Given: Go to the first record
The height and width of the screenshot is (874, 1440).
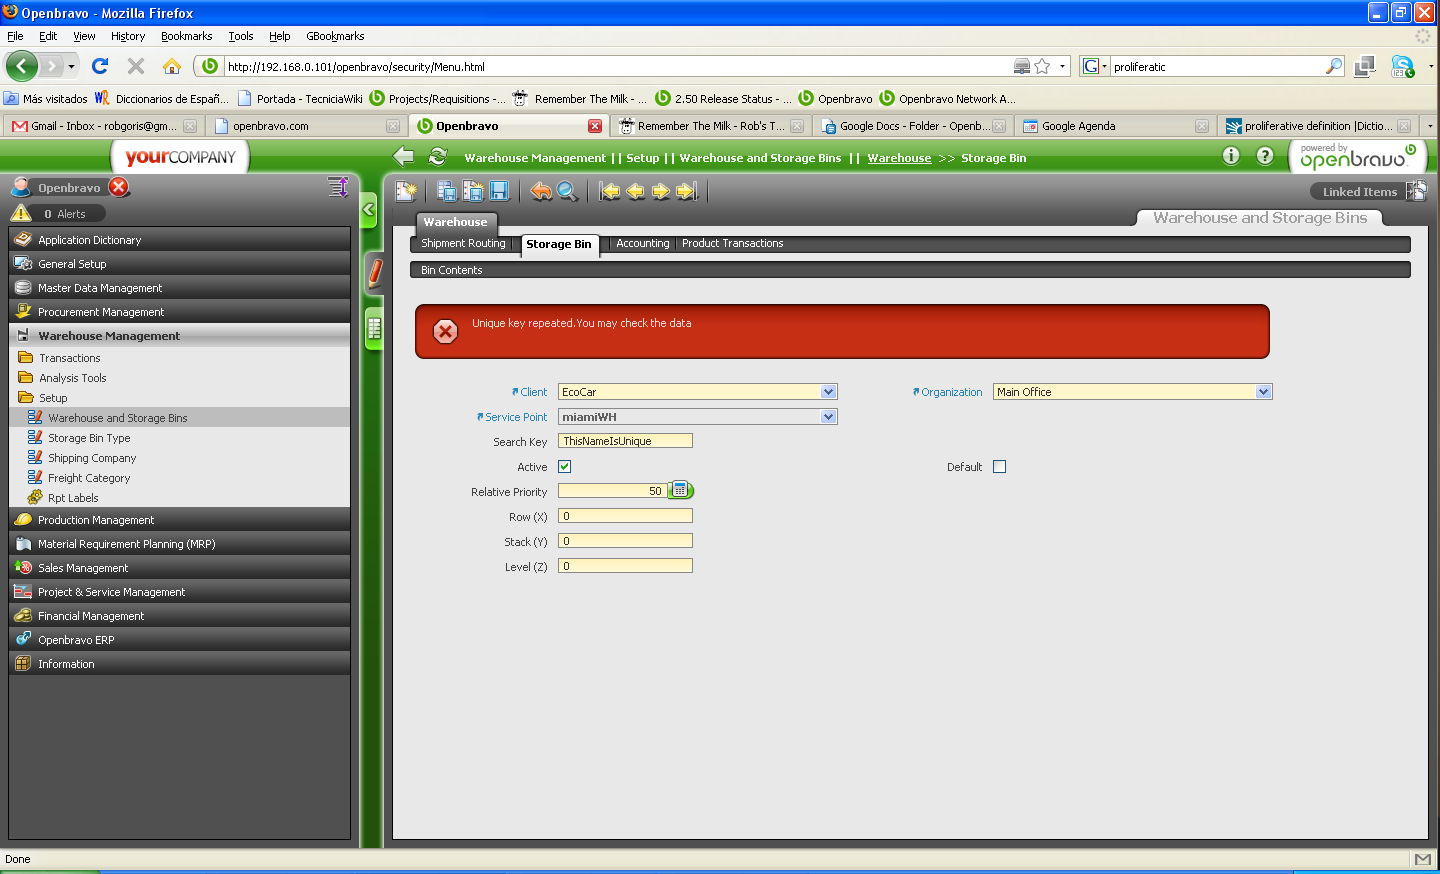Looking at the screenshot, I should (x=609, y=191).
